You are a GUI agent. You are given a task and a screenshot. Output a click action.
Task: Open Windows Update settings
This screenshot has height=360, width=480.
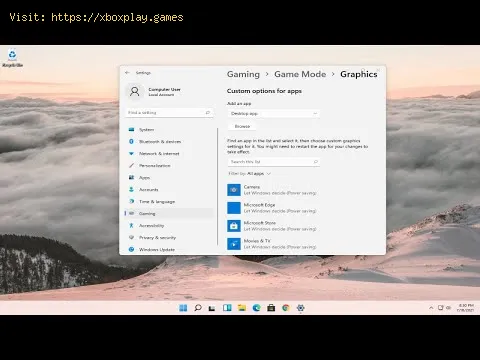click(169, 249)
